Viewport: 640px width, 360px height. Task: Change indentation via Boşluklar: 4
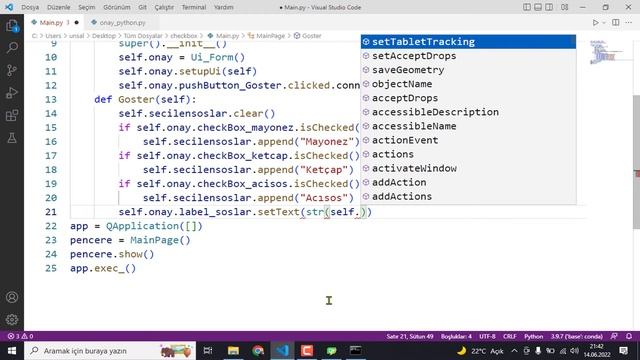pyautogui.click(x=456, y=336)
